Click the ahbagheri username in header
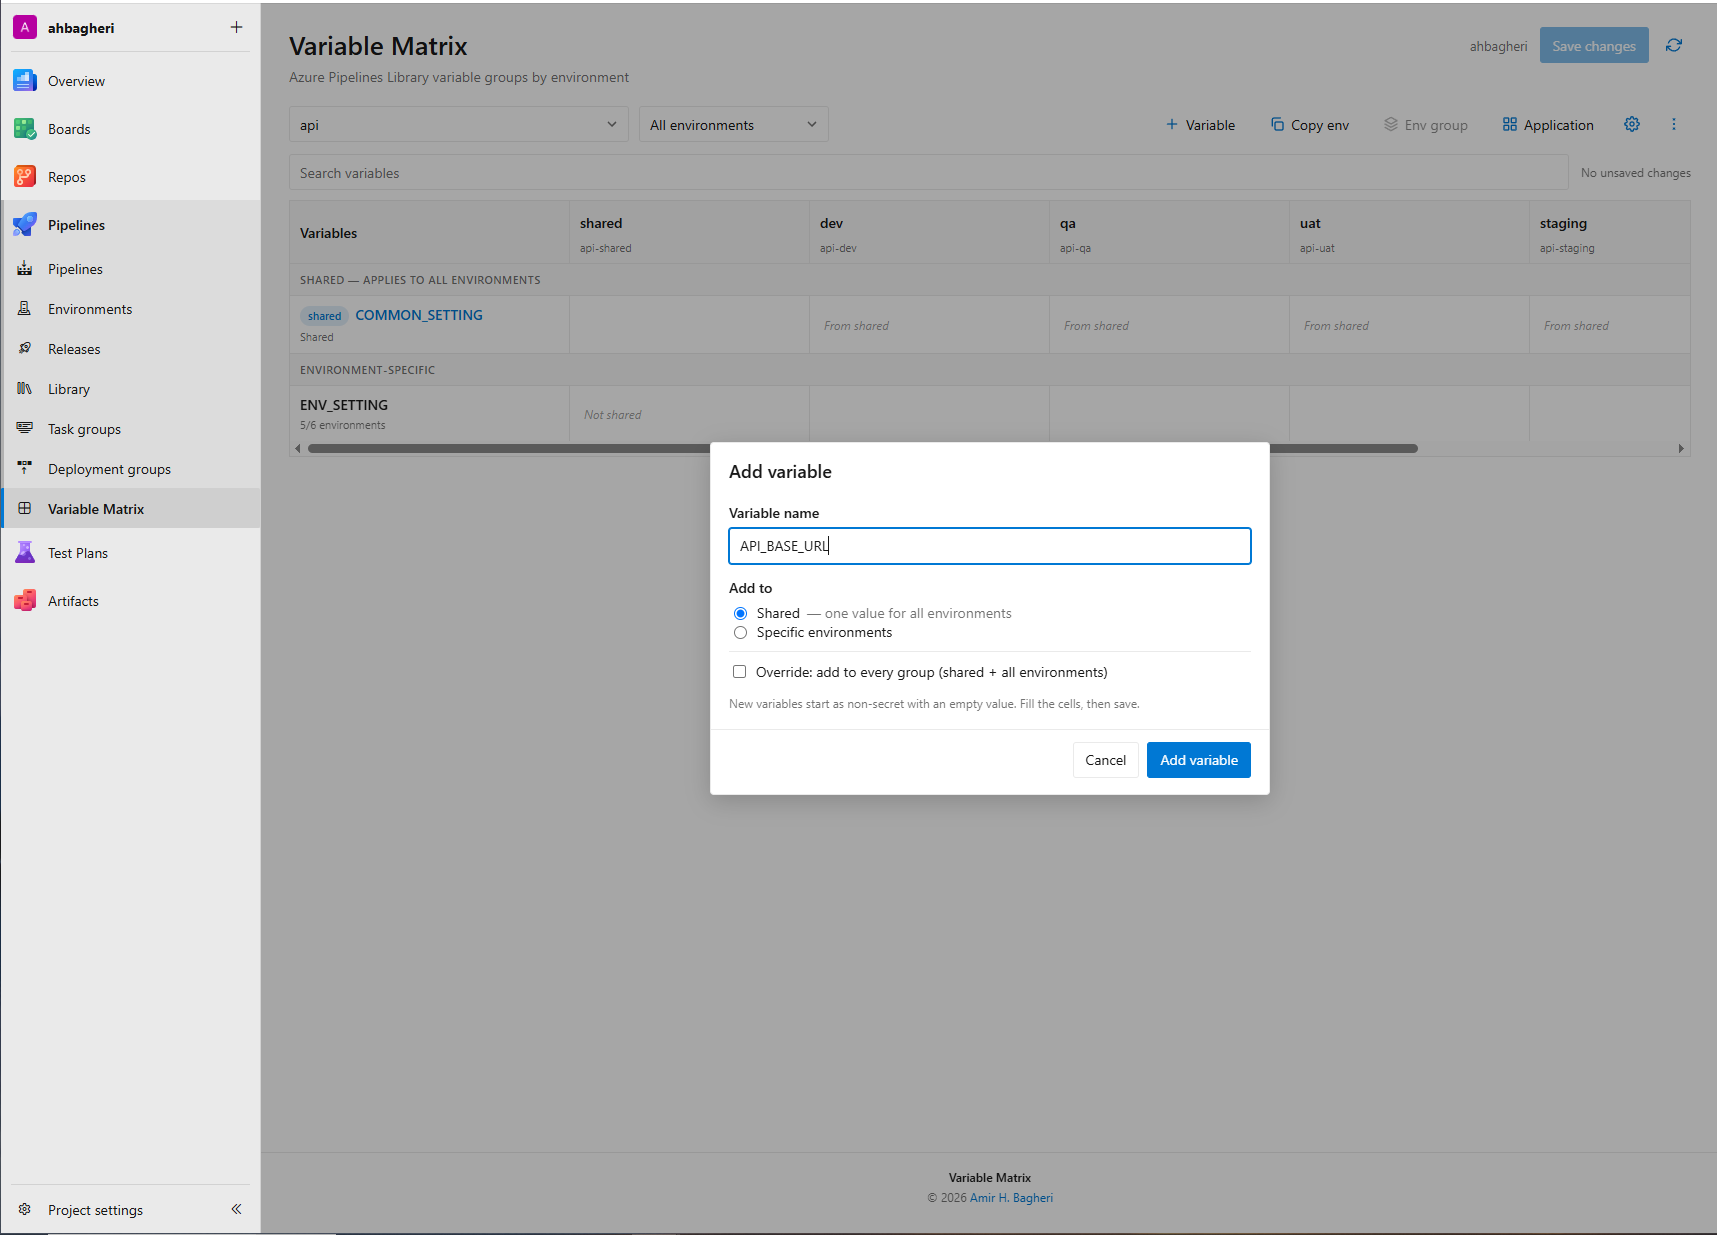Viewport: 1717px width, 1235px height. click(x=1498, y=46)
